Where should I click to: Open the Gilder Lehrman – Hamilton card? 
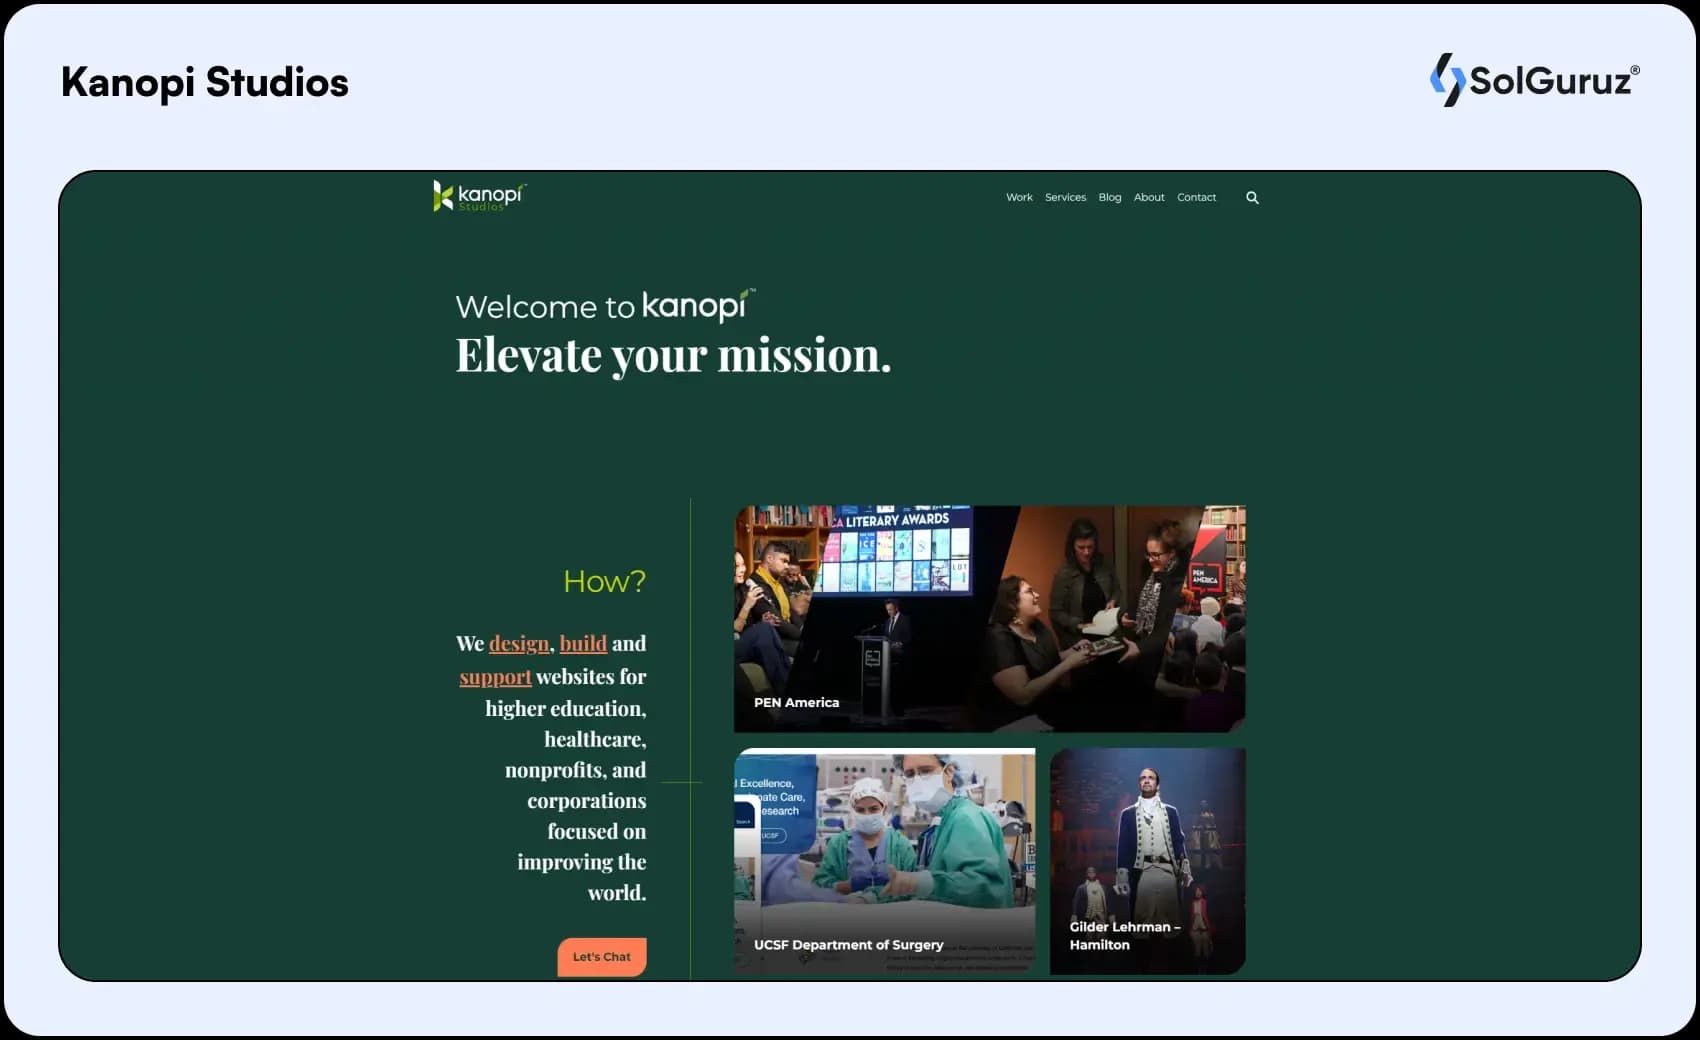click(x=1148, y=861)
